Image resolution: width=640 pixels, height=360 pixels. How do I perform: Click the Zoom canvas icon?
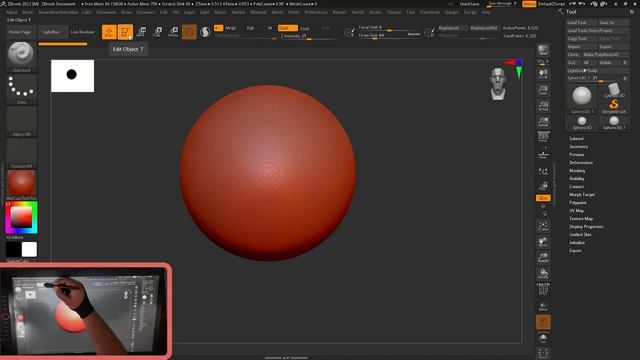click(x=543, y=89)
